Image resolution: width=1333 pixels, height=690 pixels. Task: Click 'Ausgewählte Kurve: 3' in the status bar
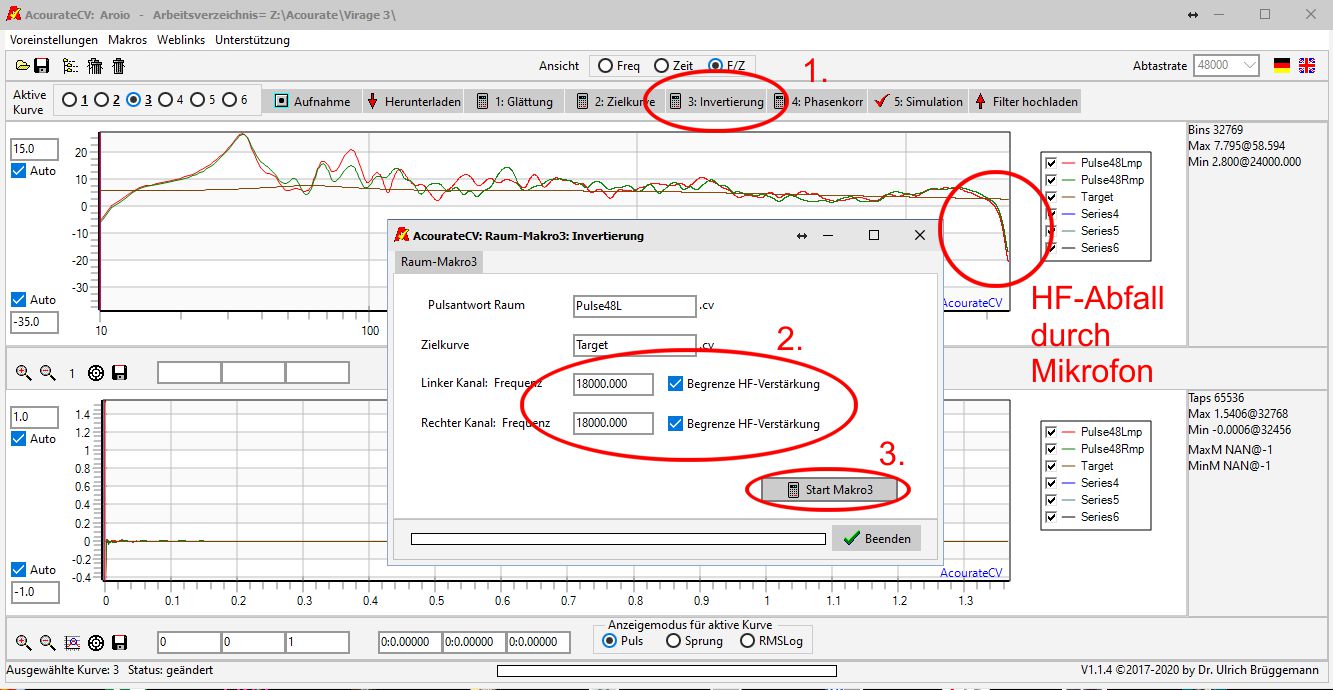(x=63, y=670)
